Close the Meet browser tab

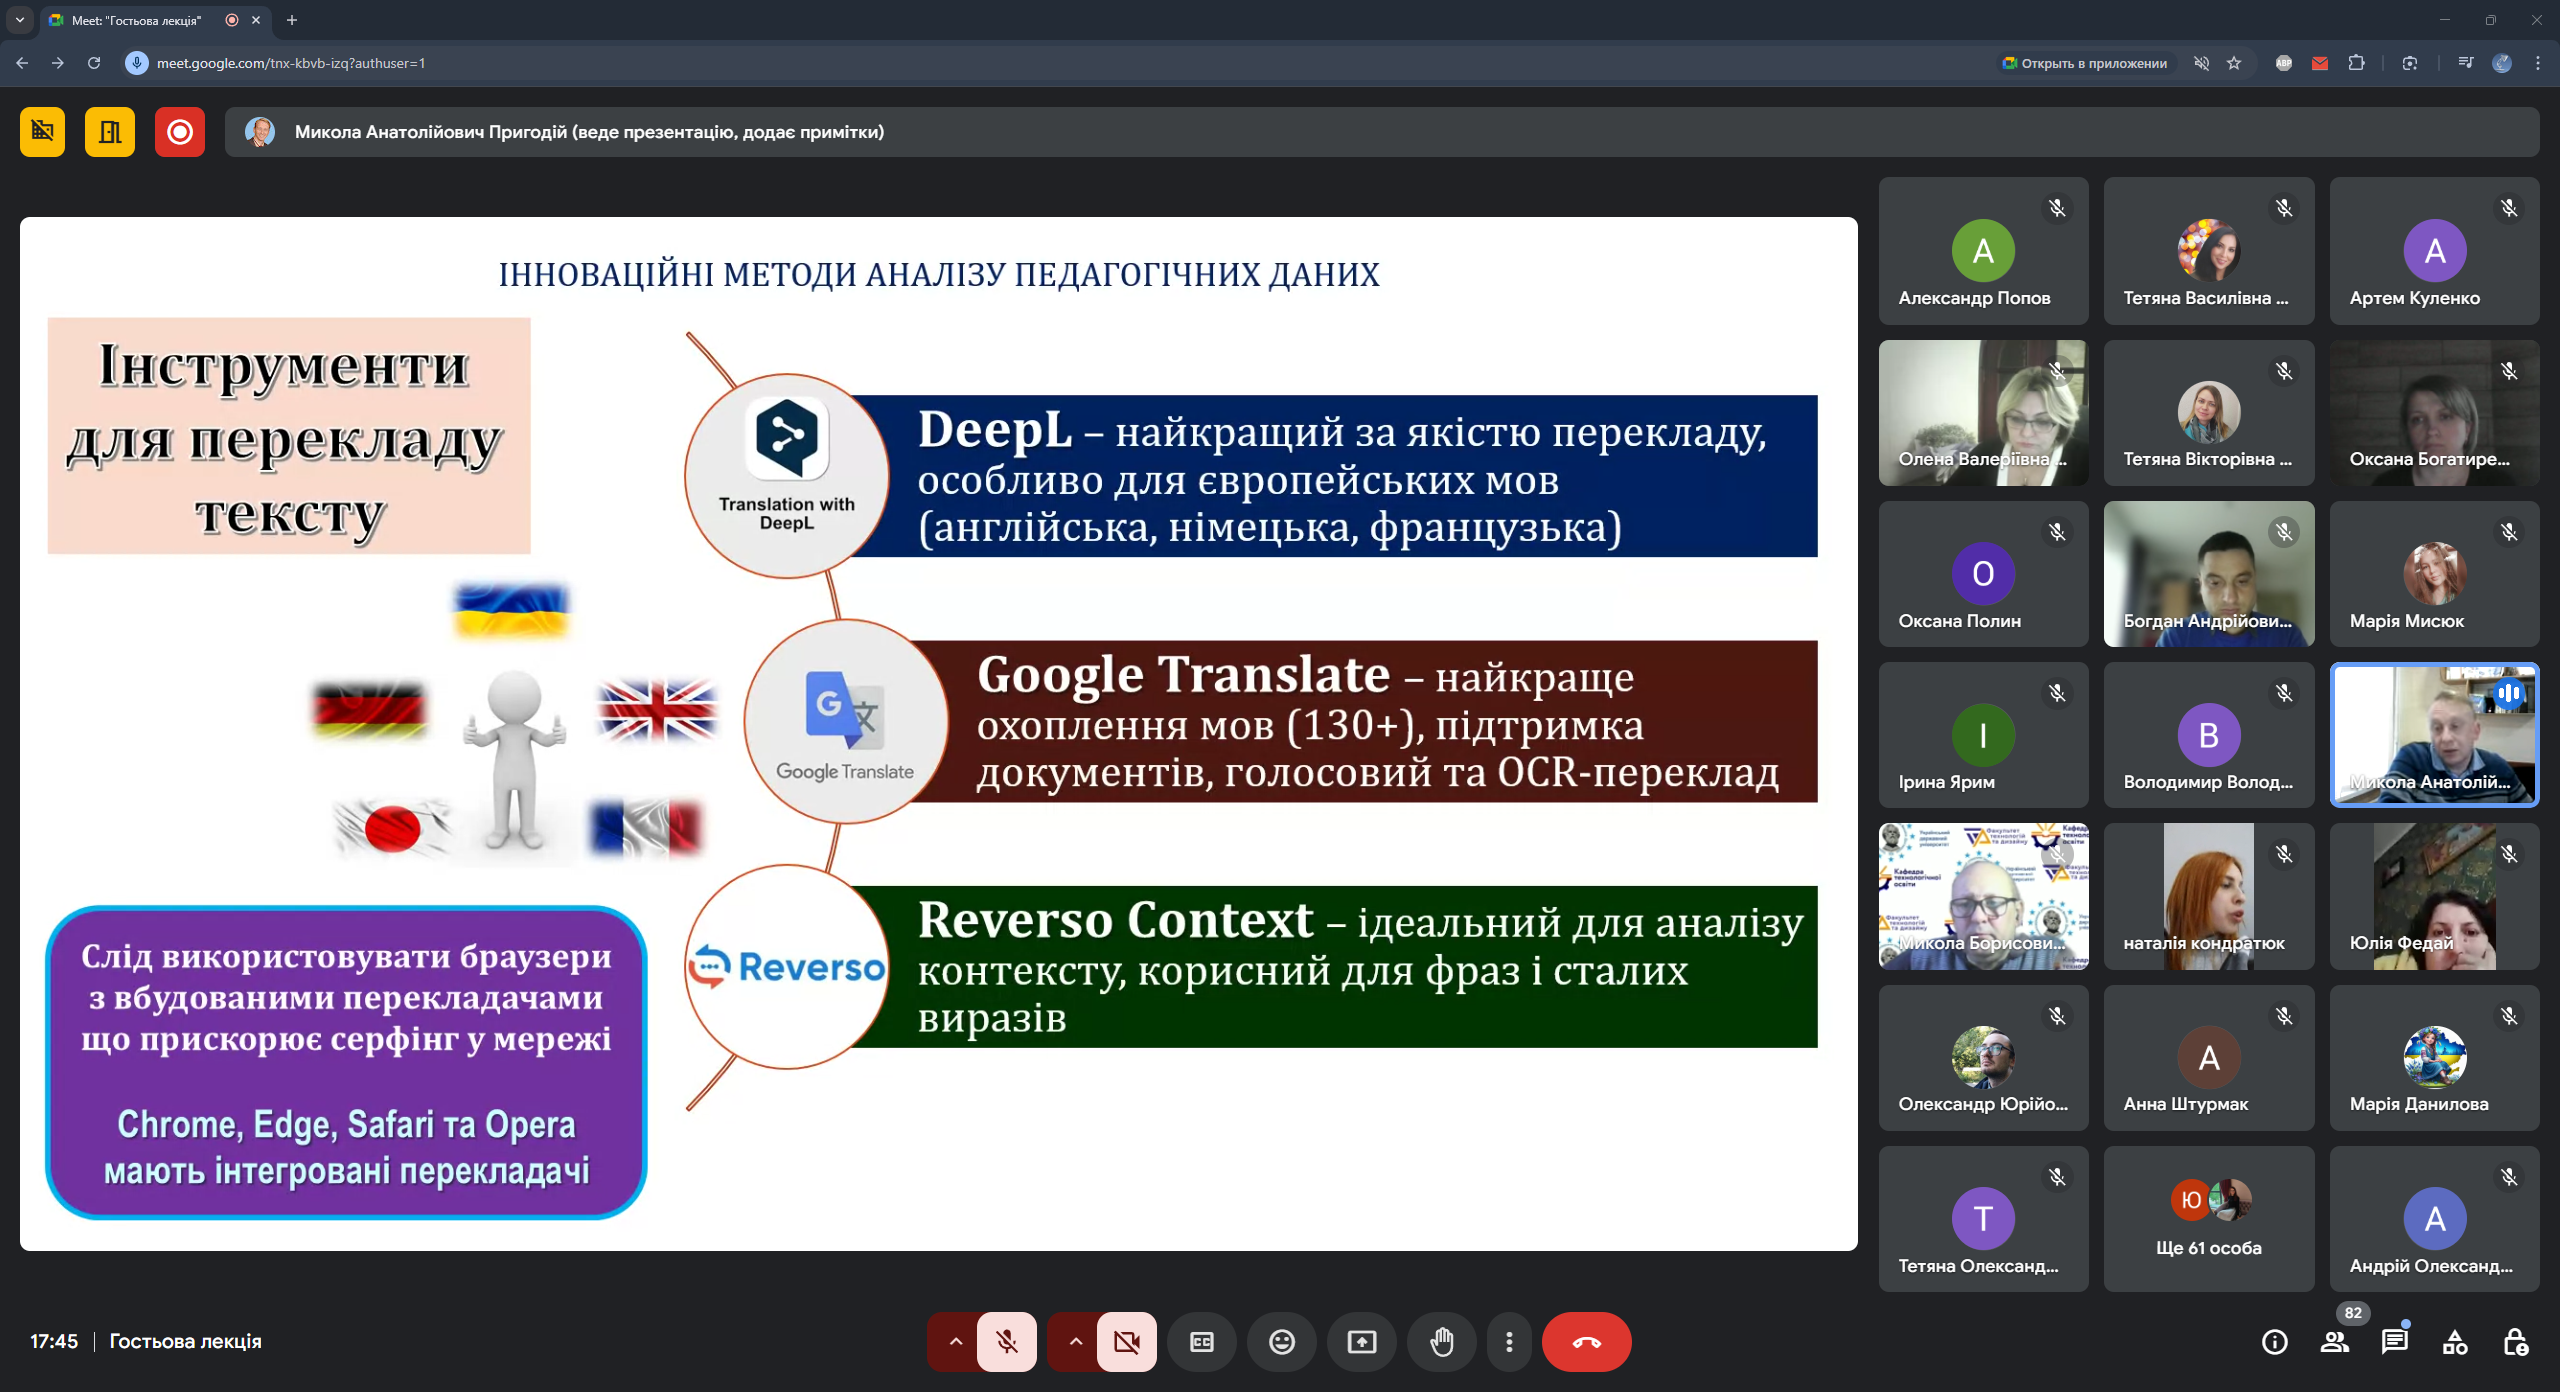click(256, 20)
